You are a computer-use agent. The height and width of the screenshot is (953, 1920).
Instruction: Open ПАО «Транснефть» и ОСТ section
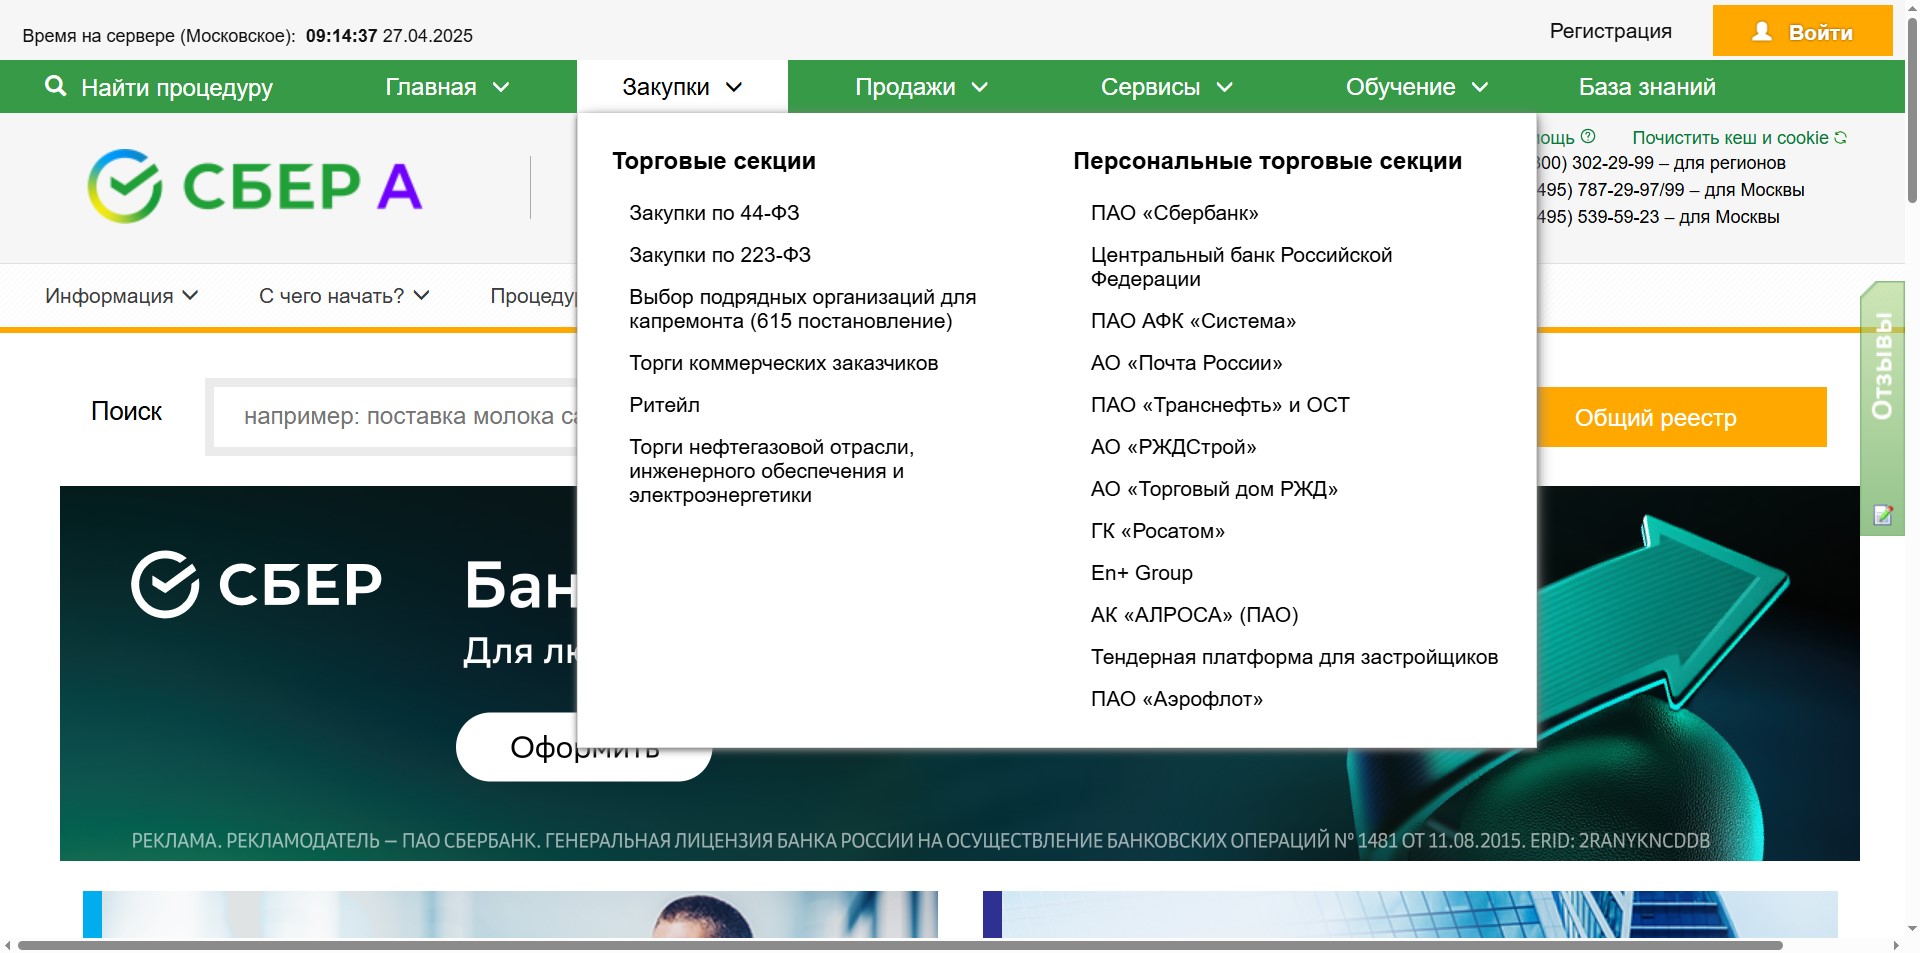1220,405
